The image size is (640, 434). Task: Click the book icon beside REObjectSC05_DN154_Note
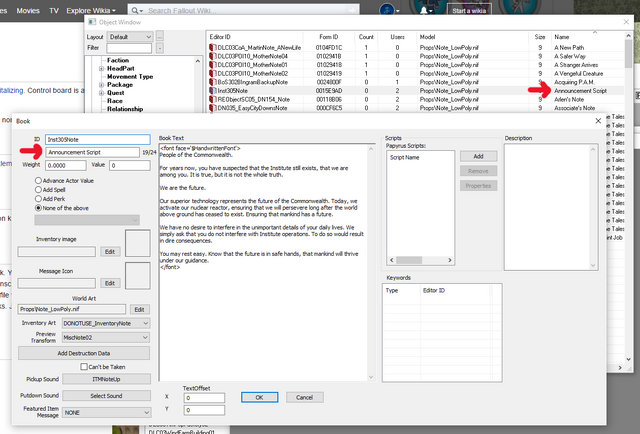point(212,99)
